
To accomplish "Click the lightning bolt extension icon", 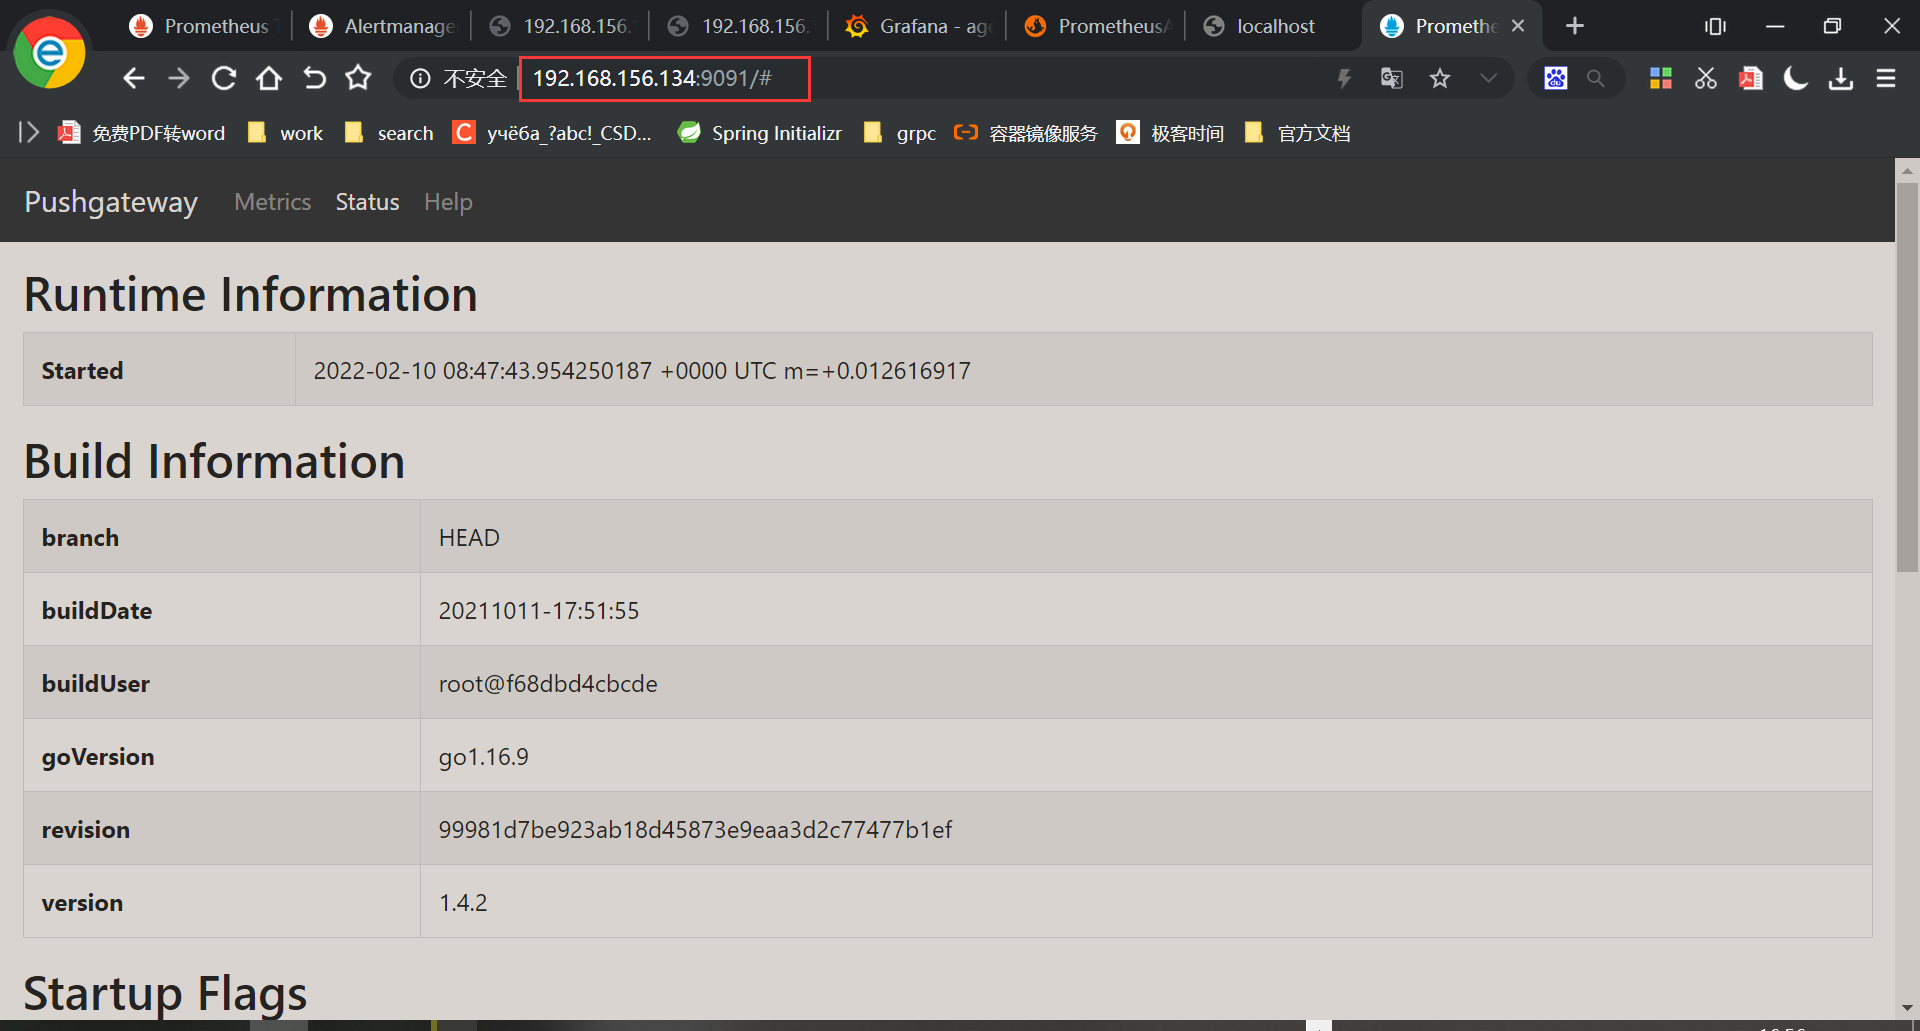I will click(1344, 78).
